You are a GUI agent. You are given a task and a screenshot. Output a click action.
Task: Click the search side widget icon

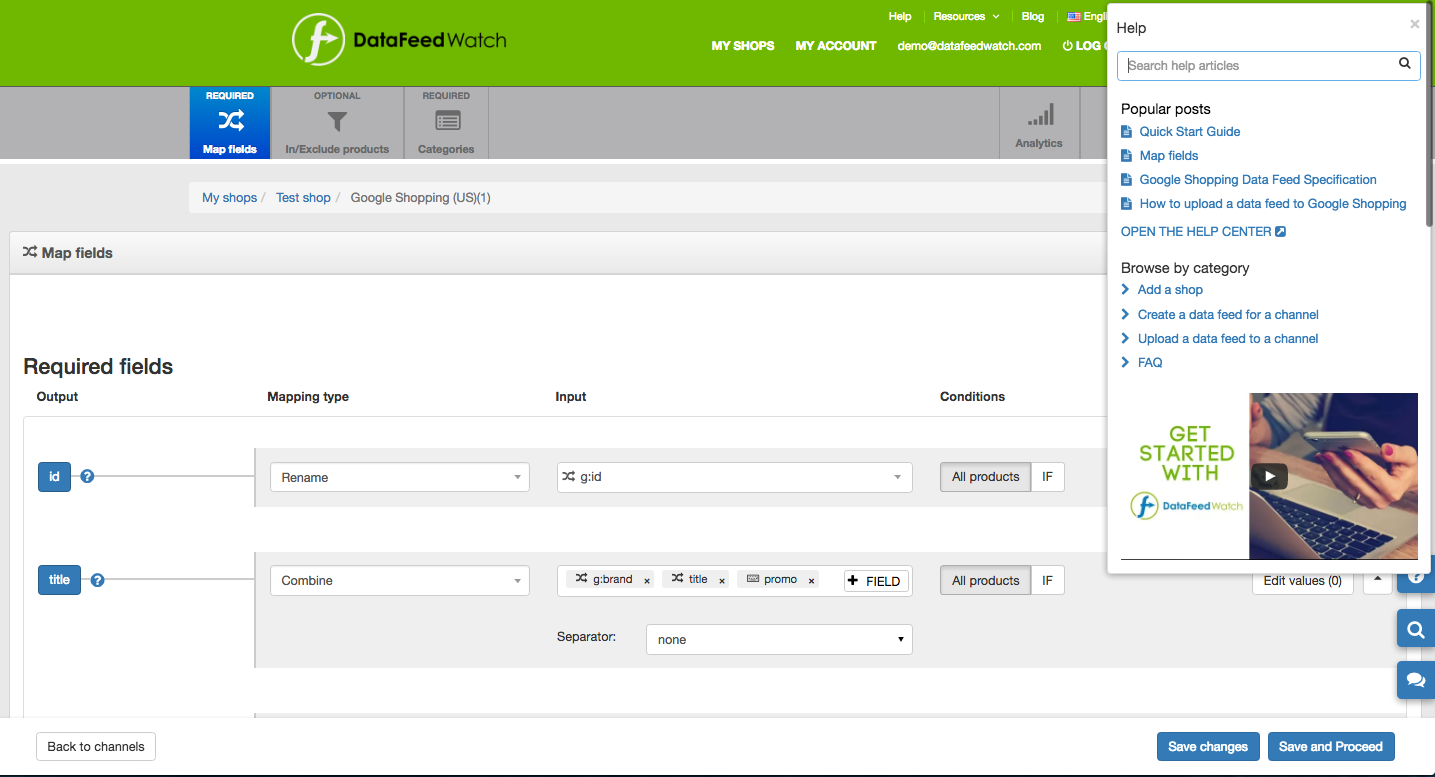coord(1415,630)
